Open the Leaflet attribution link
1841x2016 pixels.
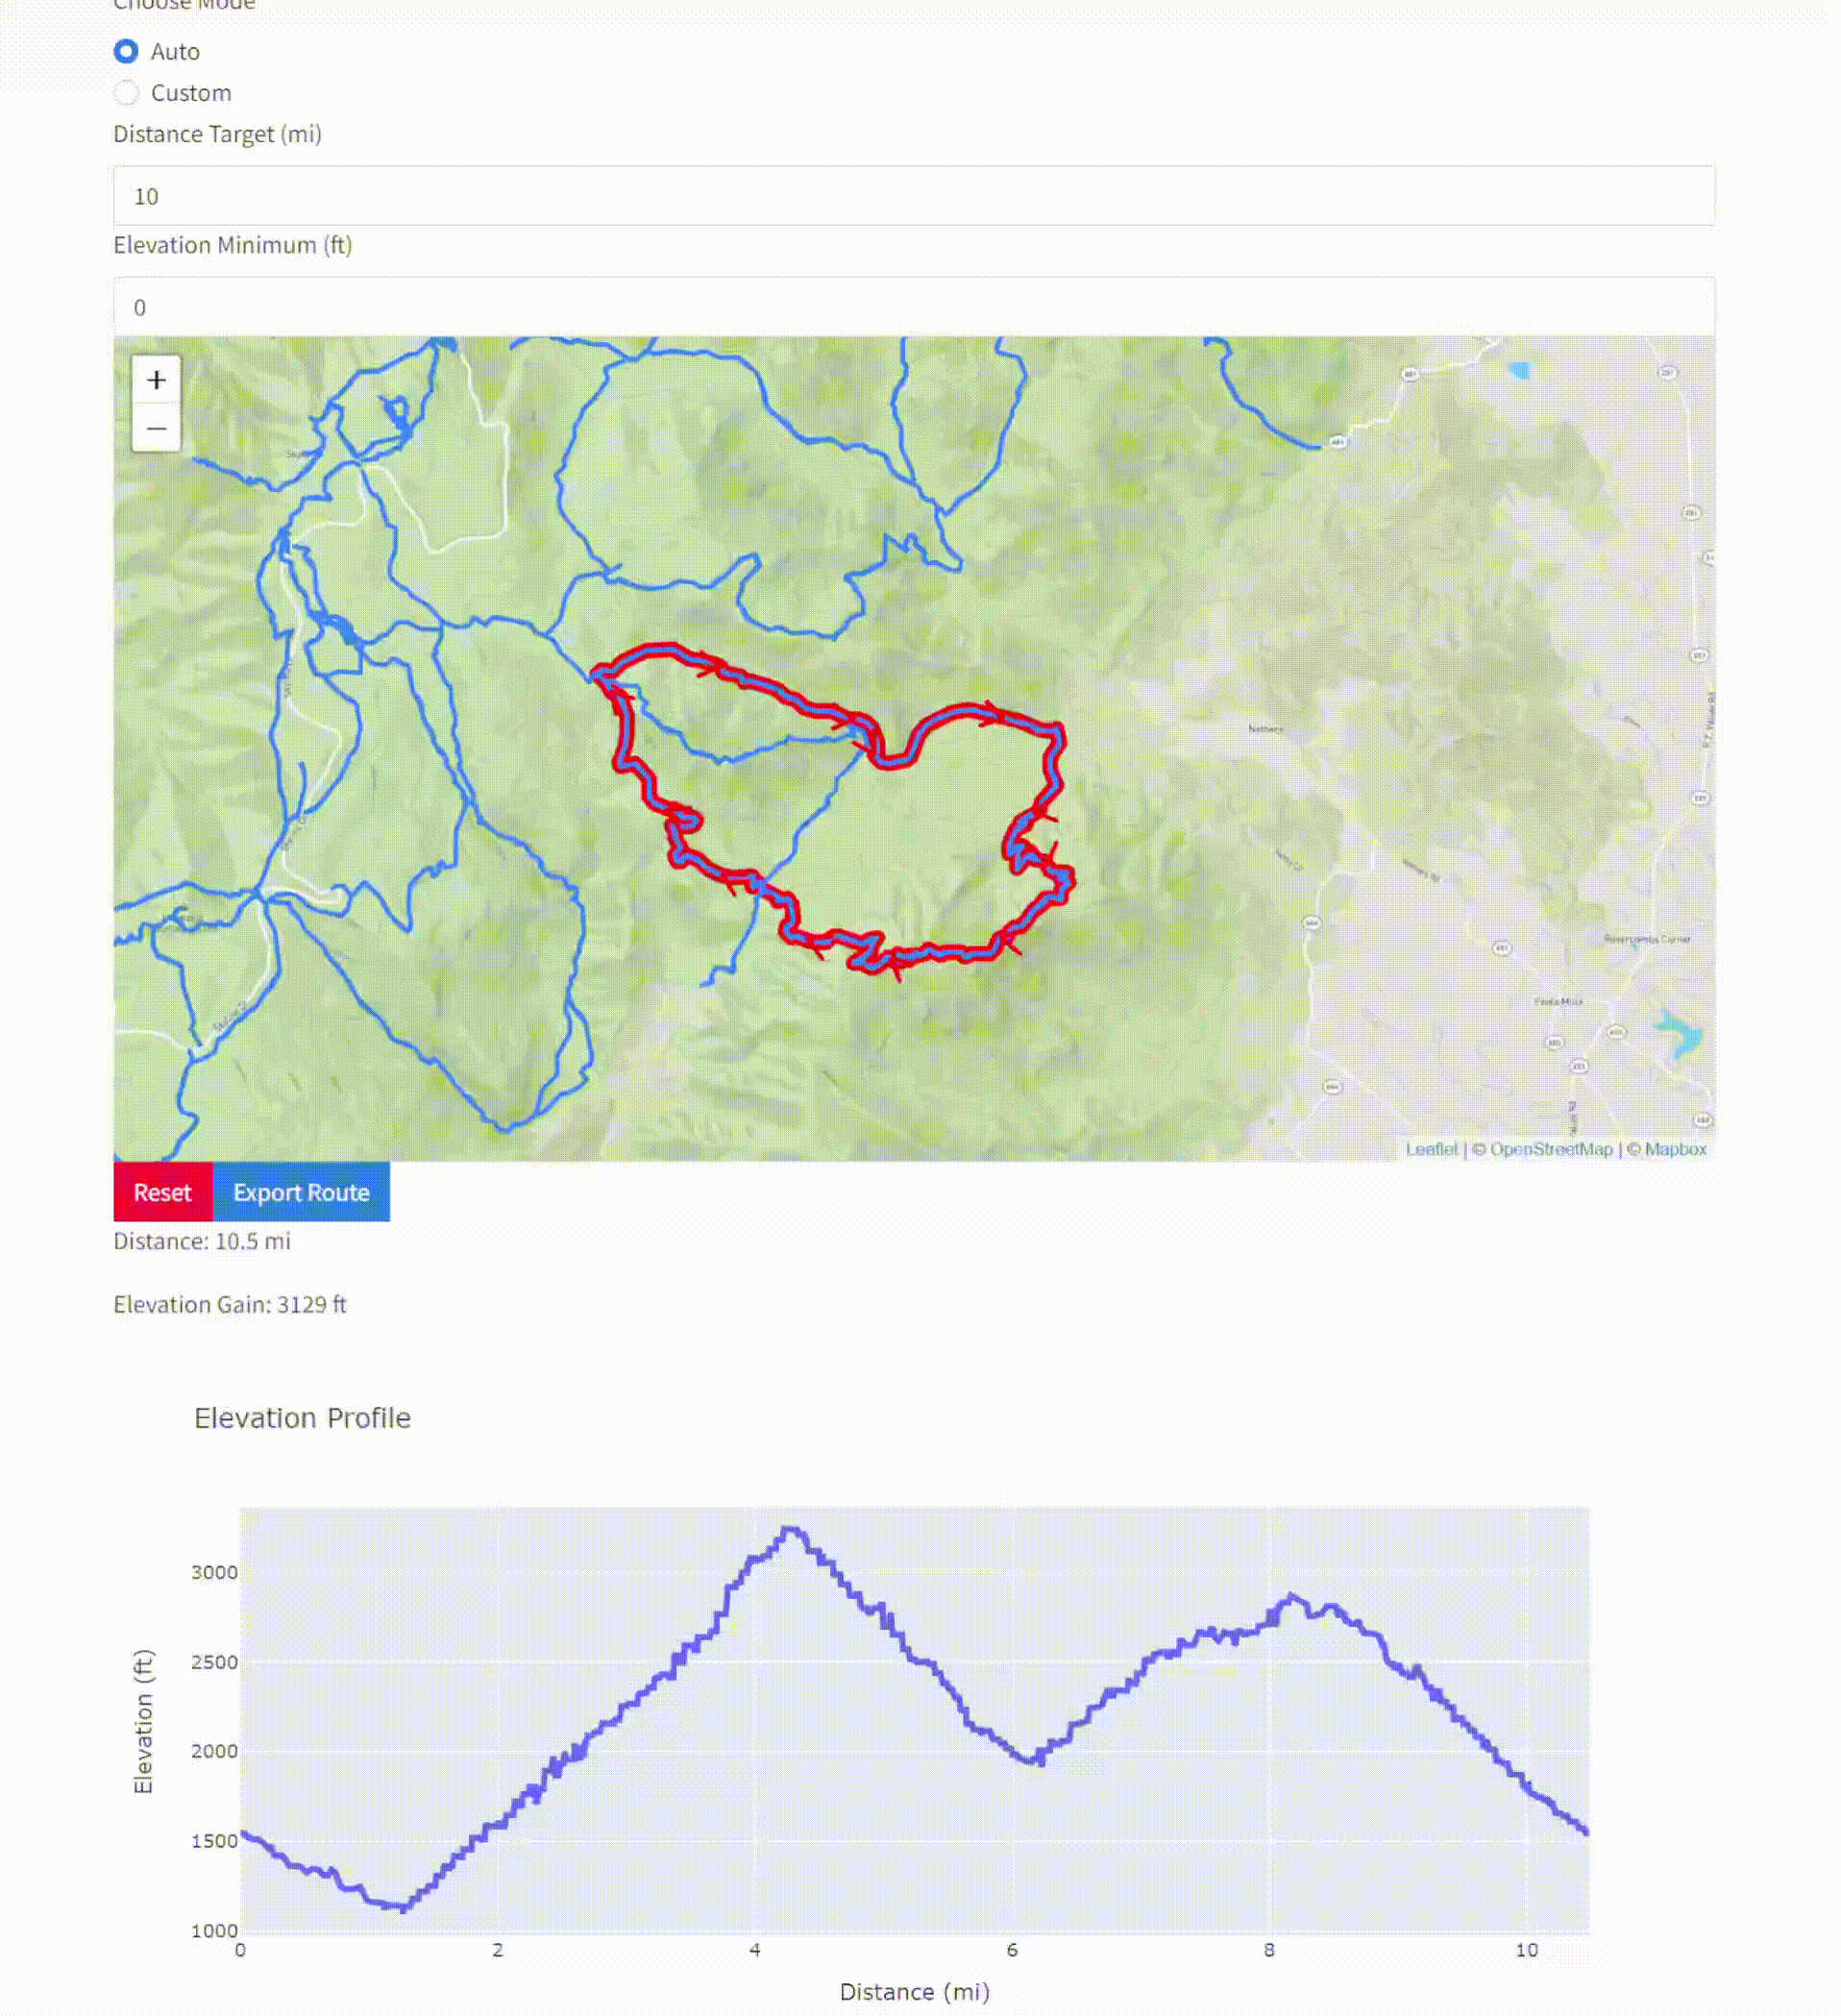[x=1431, y=1149]
